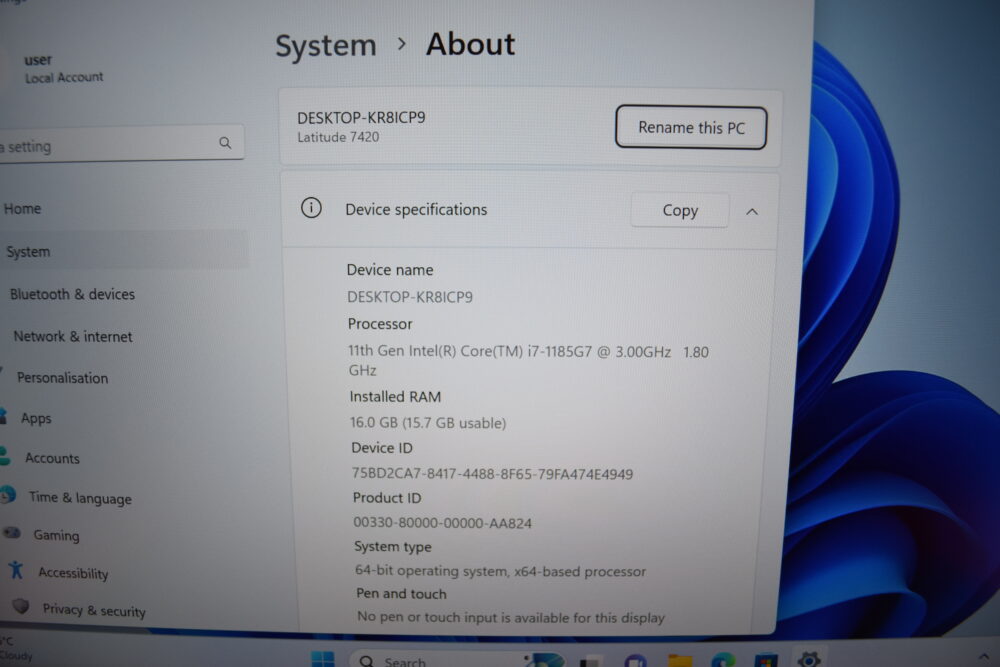Copy the device specifications
Screen dimensions: 1000x667
tap(680, 210)
